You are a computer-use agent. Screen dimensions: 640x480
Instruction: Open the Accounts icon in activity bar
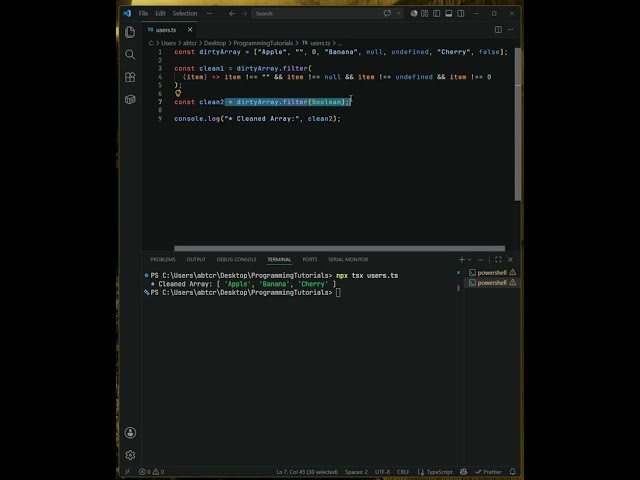pos(130,433)
